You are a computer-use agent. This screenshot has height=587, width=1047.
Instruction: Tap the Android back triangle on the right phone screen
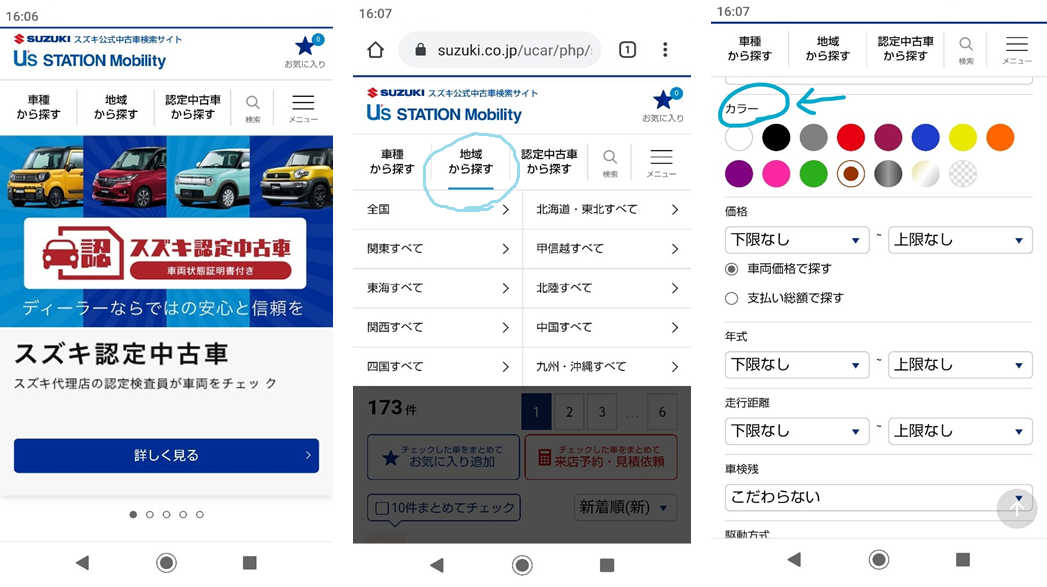(794, 560)
